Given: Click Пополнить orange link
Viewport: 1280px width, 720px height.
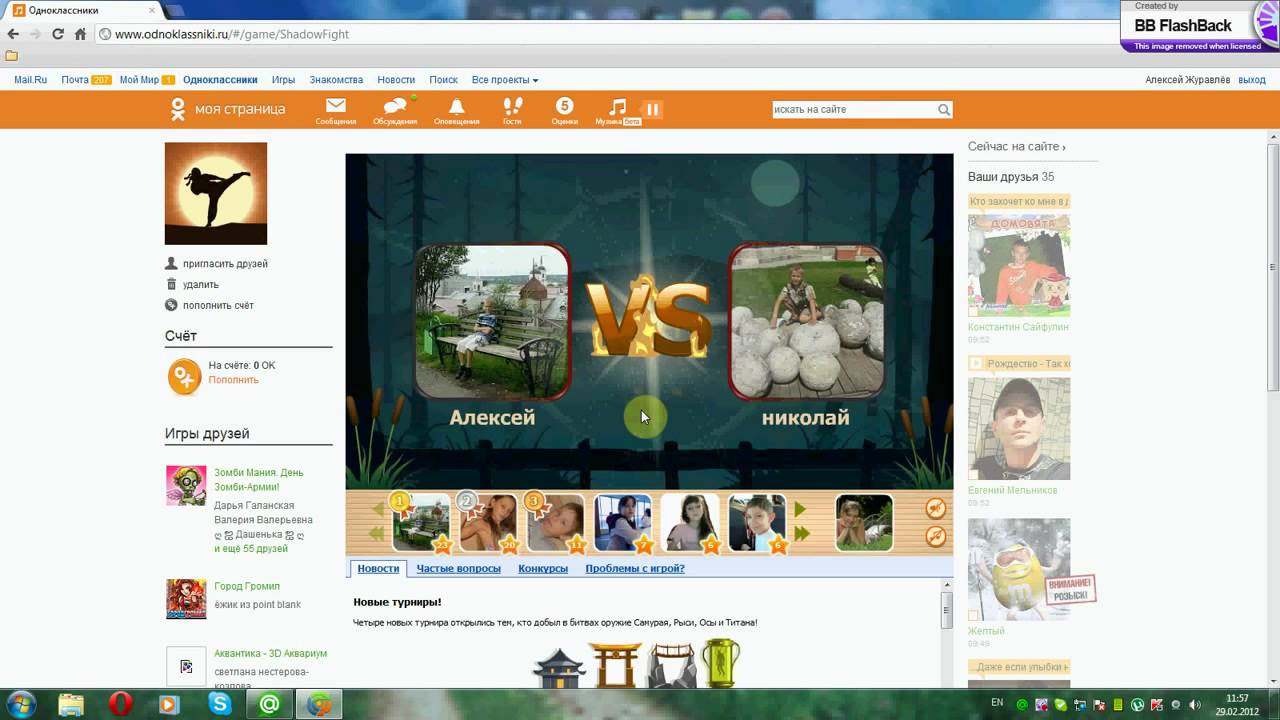Looking at the screenshot, I should pos(233,380).
